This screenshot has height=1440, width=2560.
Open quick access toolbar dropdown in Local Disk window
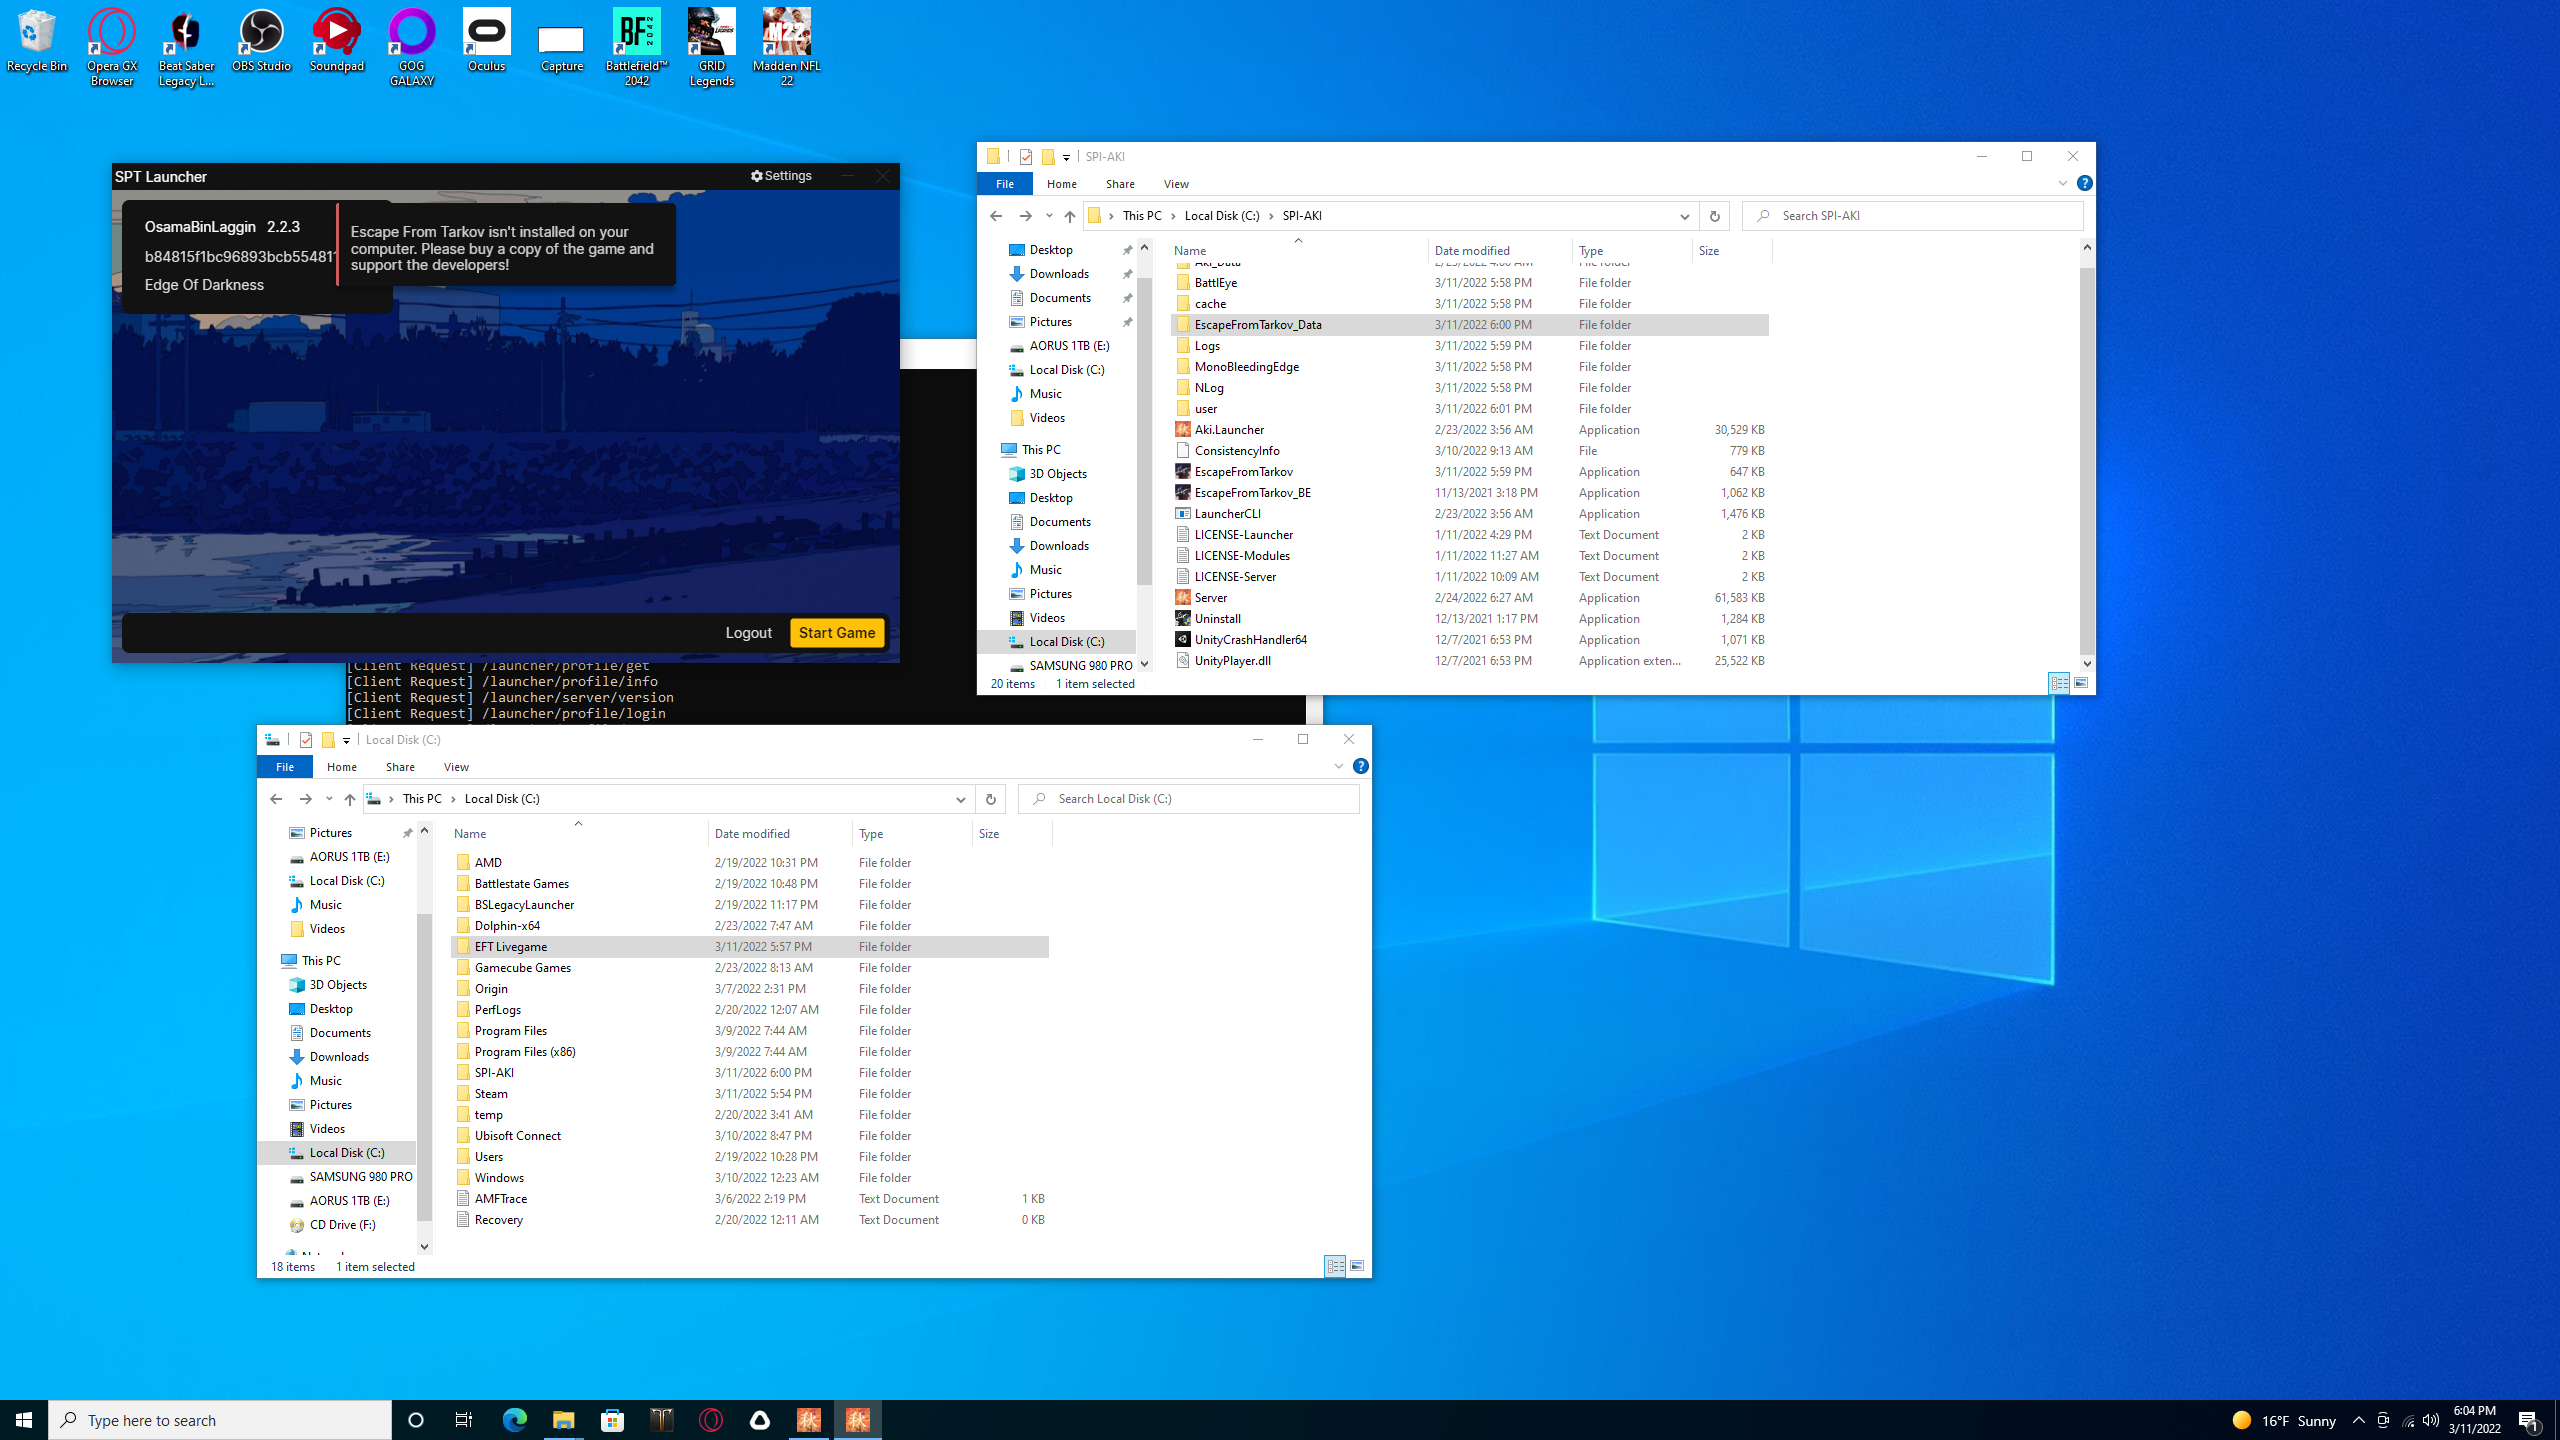pos(347,740)
